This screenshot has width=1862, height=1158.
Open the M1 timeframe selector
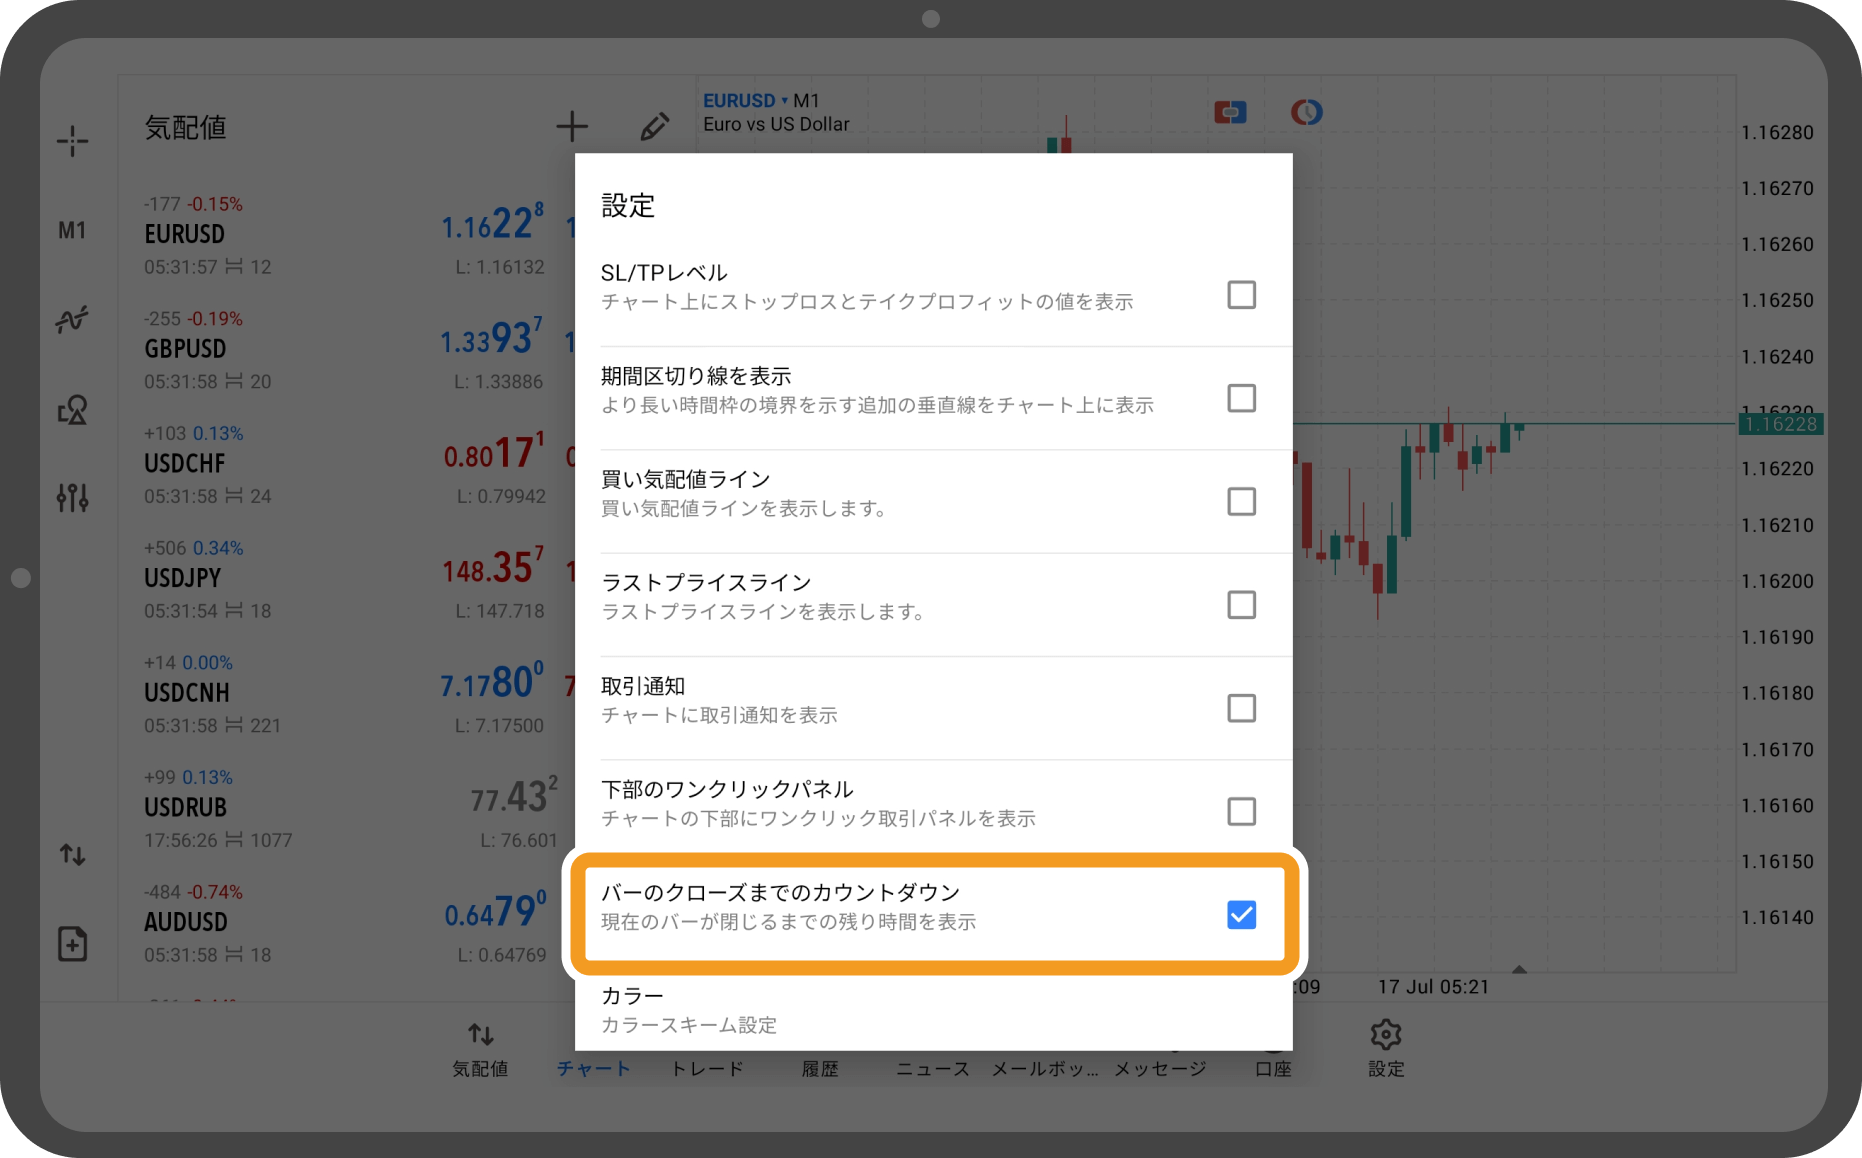coord(72,231)
